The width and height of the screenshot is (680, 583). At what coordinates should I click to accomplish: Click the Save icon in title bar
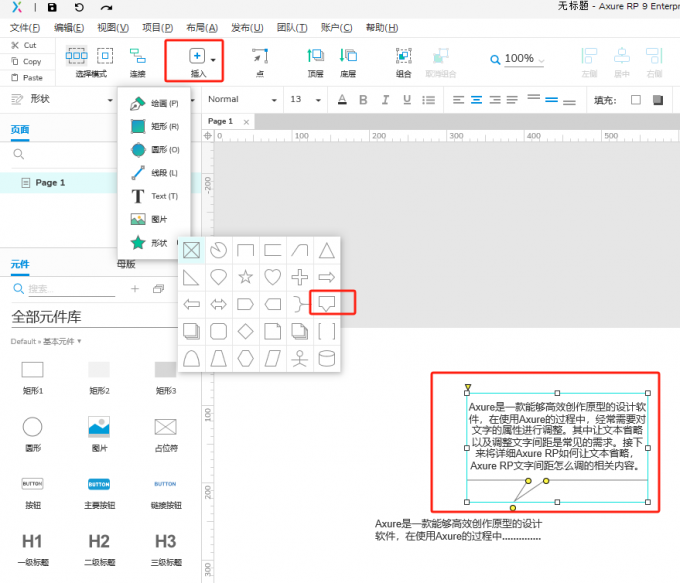[52, 7]
